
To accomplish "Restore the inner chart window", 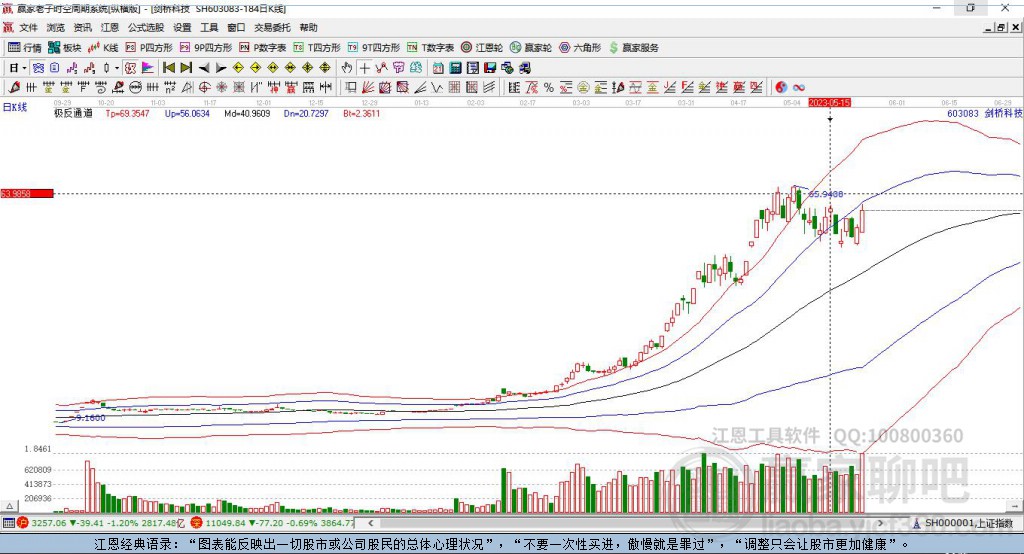I will coord(1001,27).
